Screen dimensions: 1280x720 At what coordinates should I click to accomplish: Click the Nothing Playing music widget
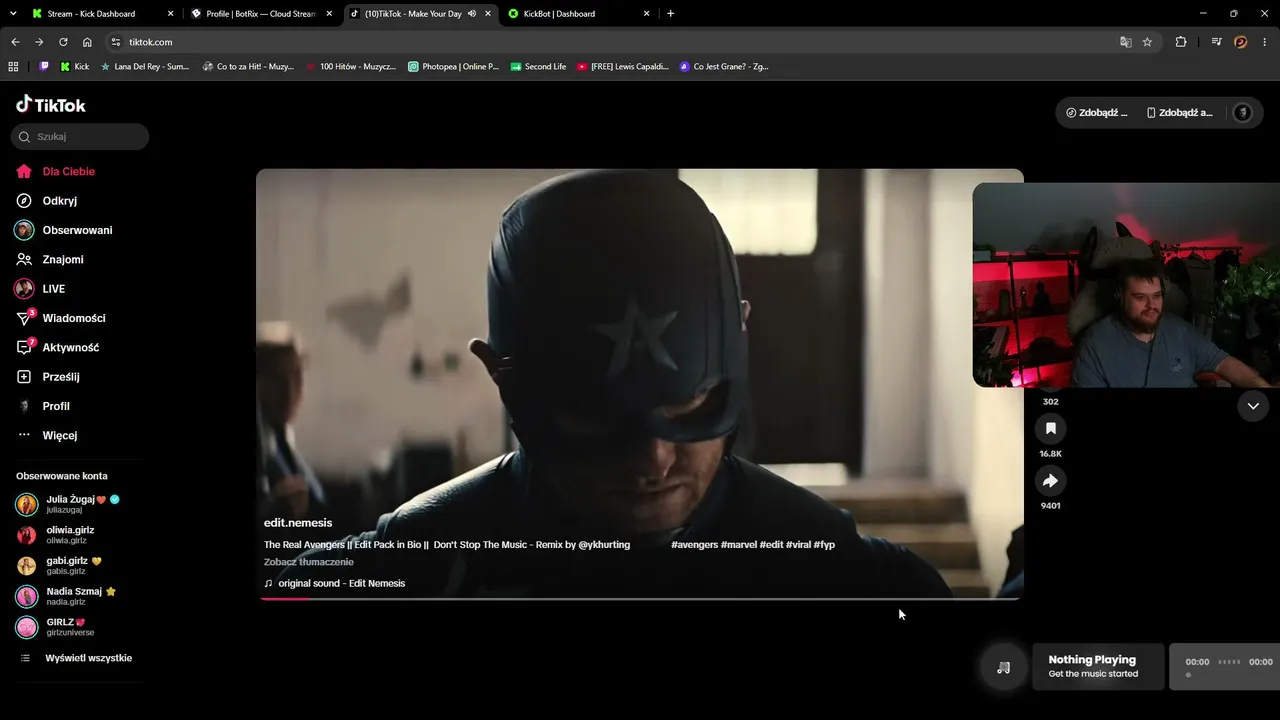(1098, 667)
